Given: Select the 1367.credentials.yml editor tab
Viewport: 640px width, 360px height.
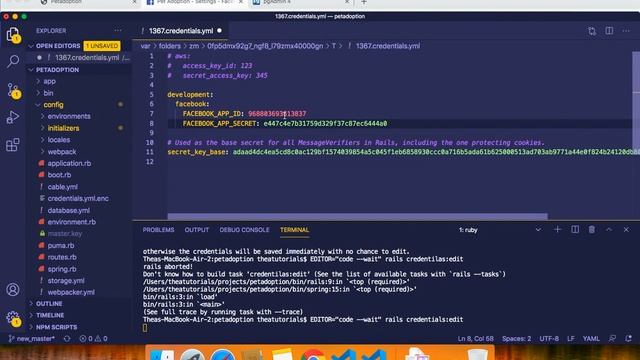Looking at the screenshot, I should pyautogui.click(x=181, y=31).
